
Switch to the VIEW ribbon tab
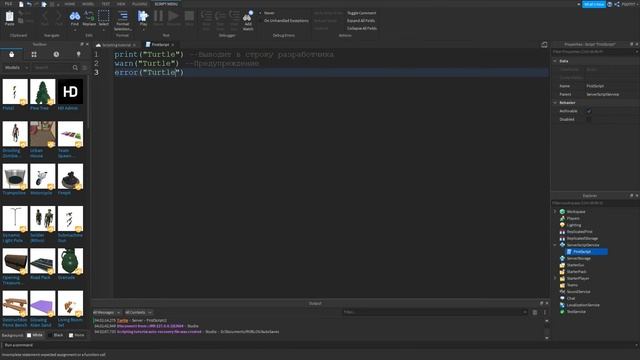point(121,4)
